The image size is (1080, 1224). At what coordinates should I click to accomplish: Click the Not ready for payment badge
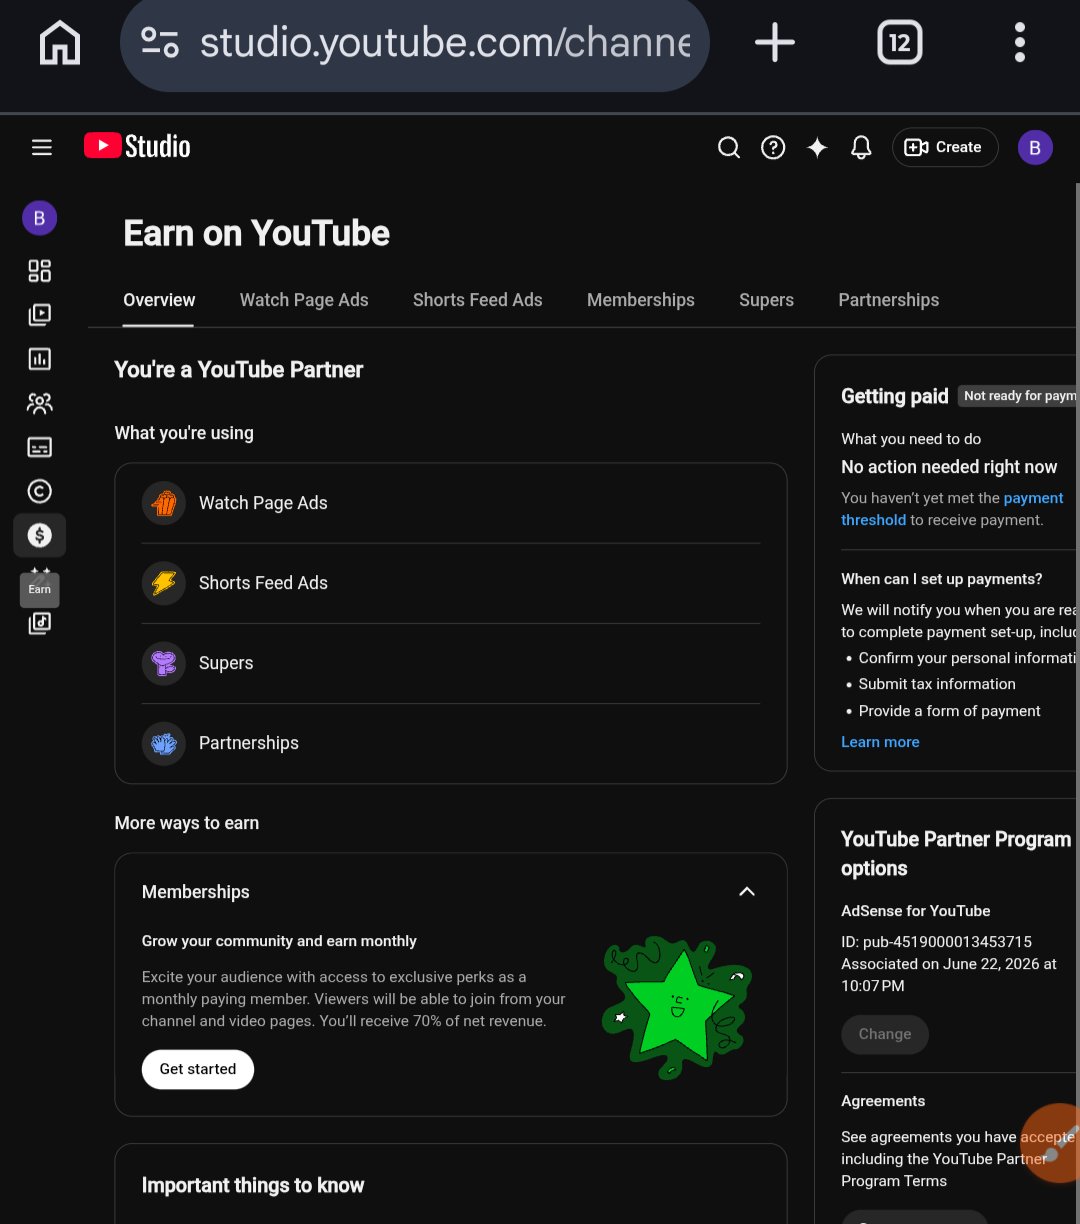coord(1018,396)
